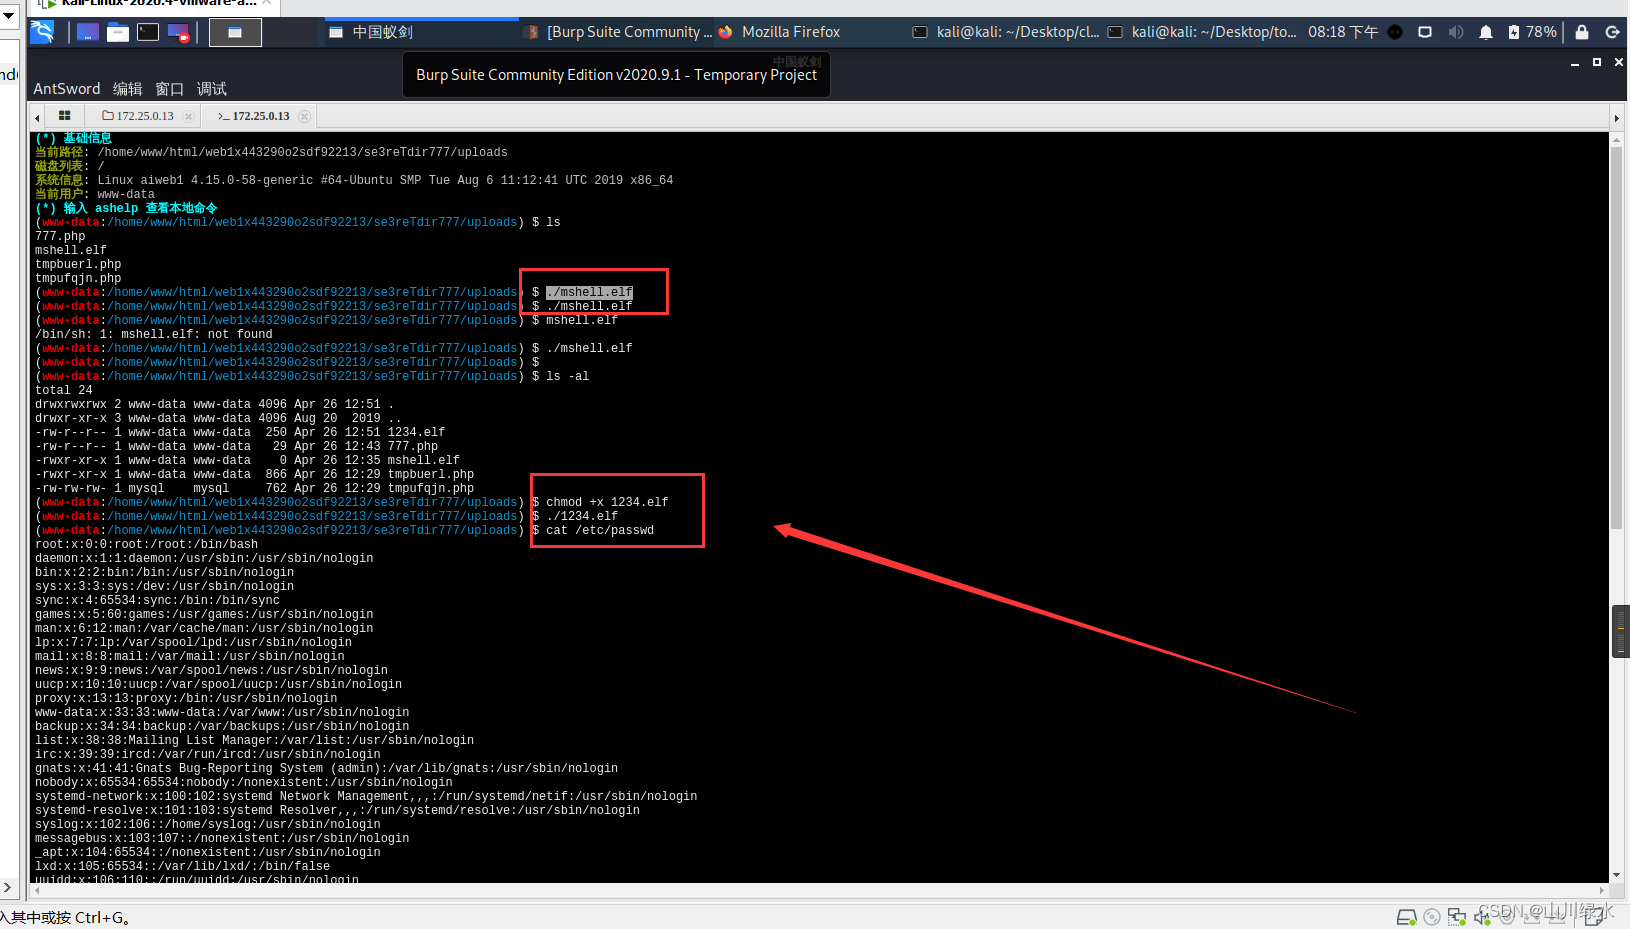Expand the VMware sidebar chevron at bottom-left

pyautogui.click(x=8, y=887)
